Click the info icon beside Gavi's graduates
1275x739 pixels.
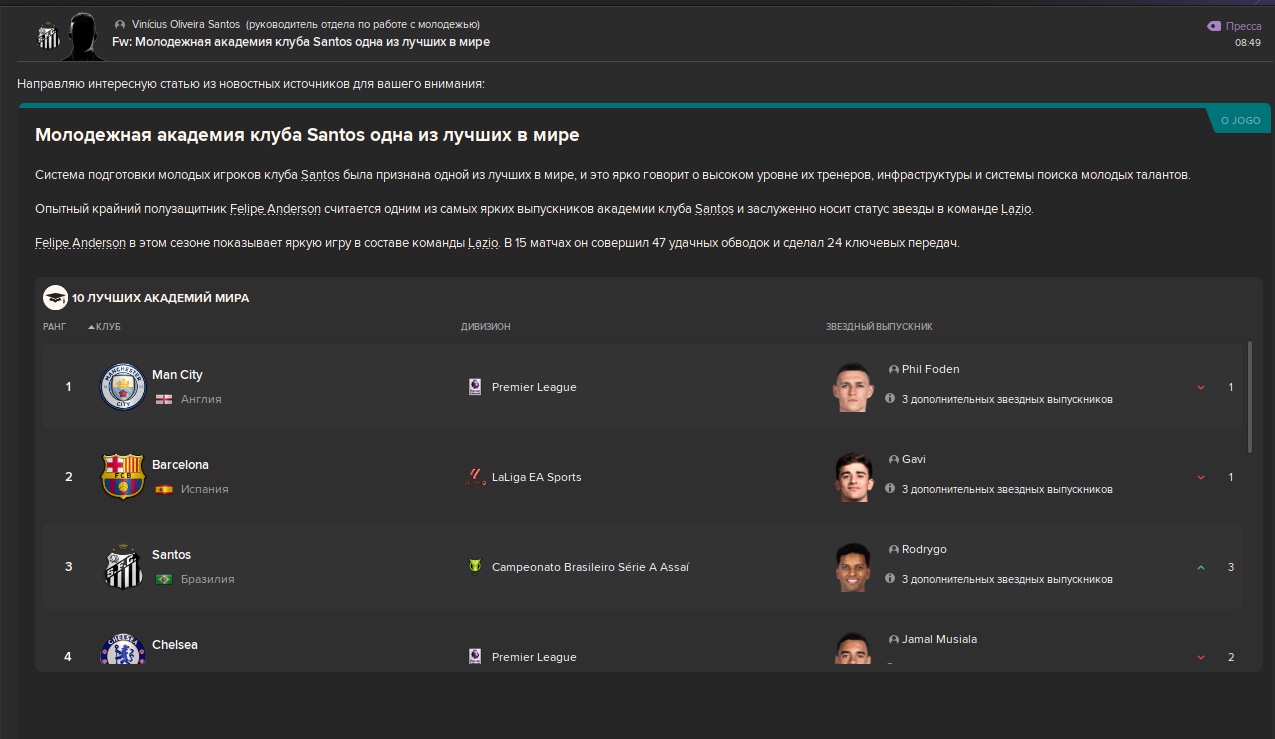point(890,488)
